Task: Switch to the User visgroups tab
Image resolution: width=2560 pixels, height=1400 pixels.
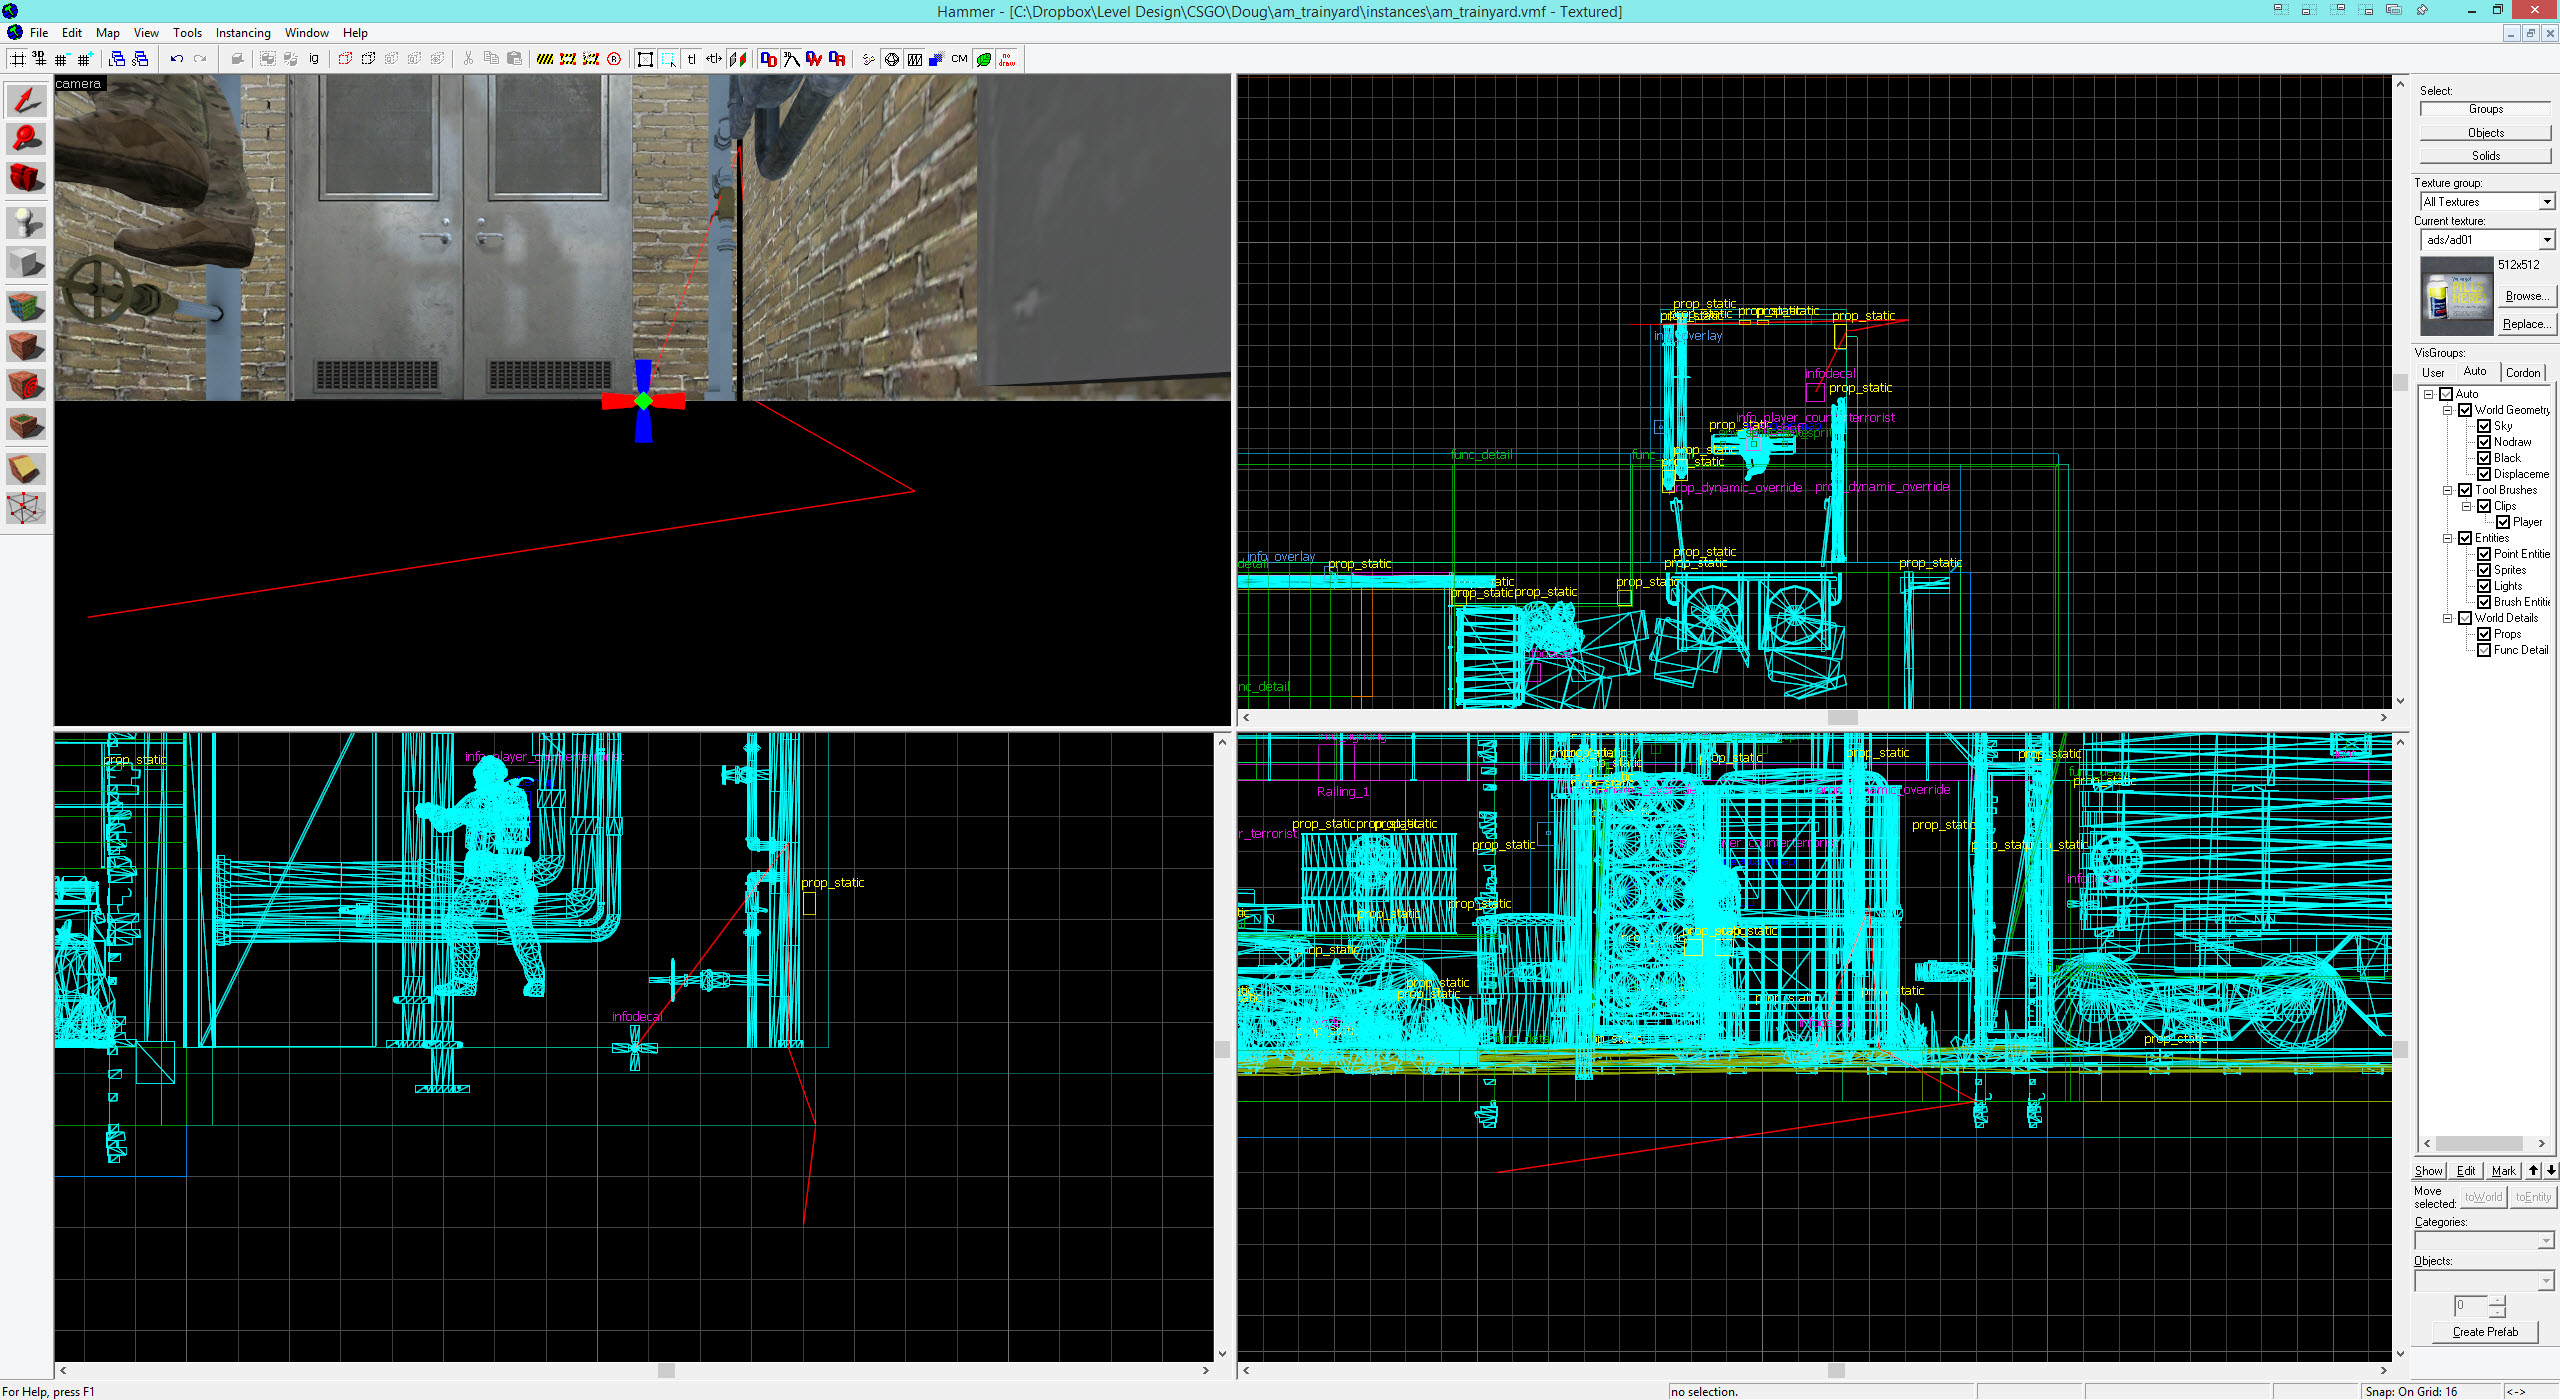Action: pos(2433,372)
